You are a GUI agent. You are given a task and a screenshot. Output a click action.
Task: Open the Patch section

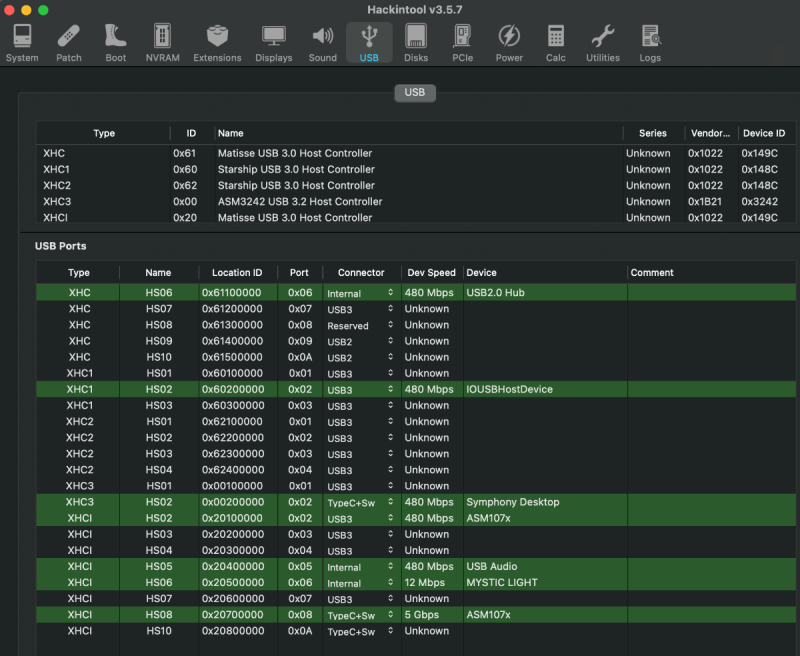pos(69,43)
